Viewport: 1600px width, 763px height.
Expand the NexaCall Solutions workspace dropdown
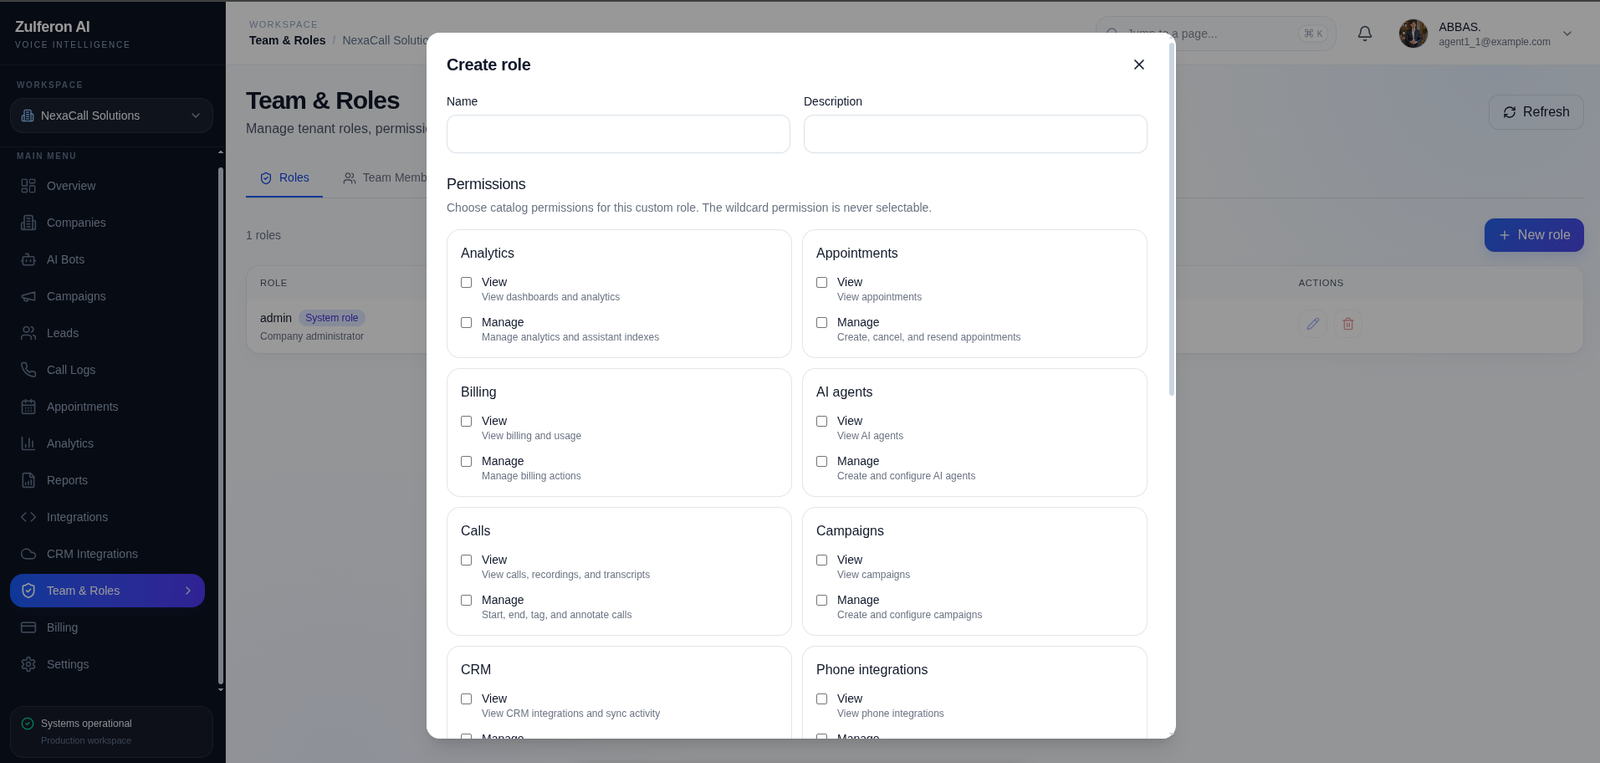111,115
